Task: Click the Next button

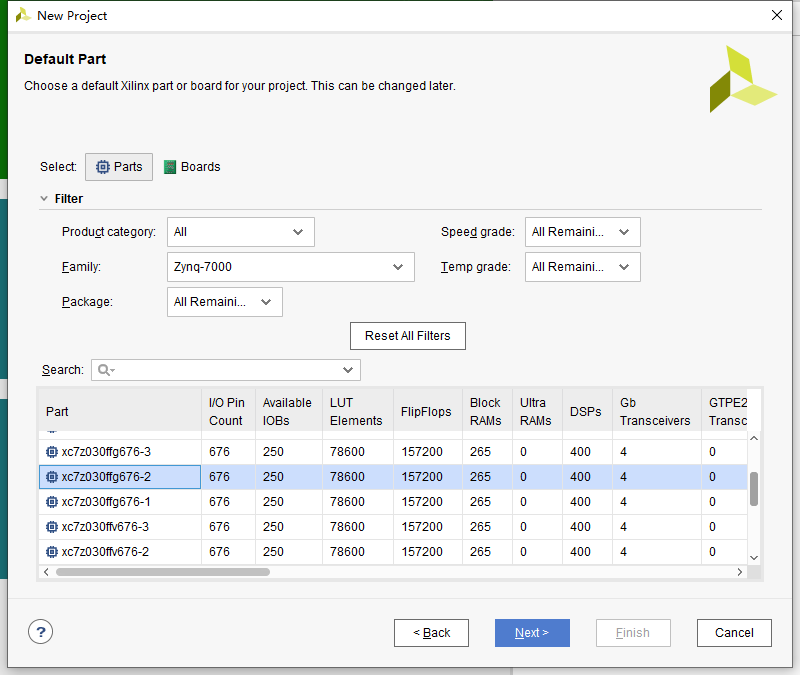Action: tap(532, 633)
